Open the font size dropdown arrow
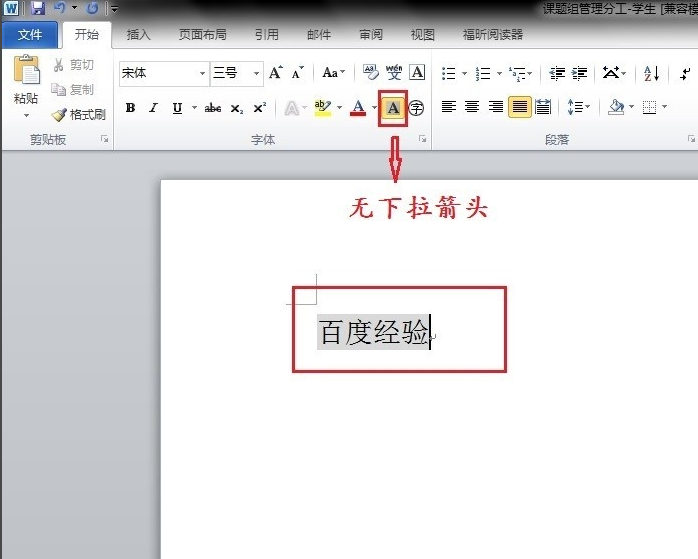The height and width of the screenshot is (559, 698). pos(257,73)
